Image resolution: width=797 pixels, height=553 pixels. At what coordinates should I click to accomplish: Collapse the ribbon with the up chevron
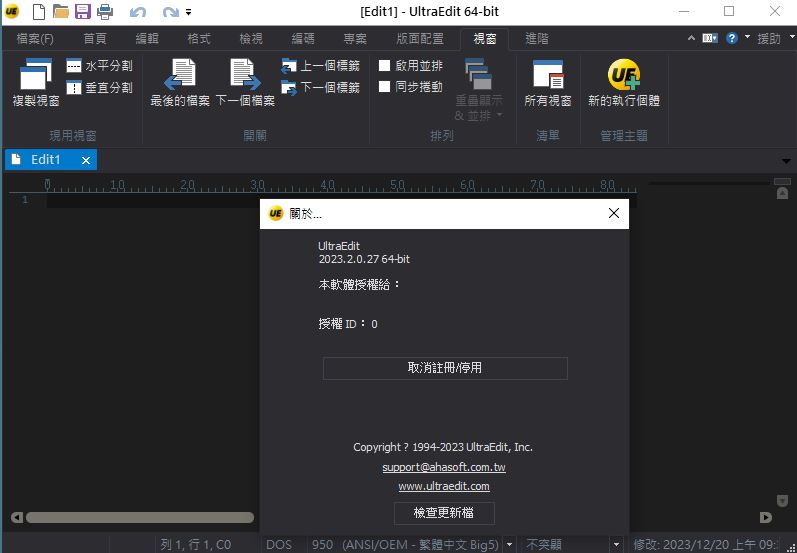click(x=691, y=38)
